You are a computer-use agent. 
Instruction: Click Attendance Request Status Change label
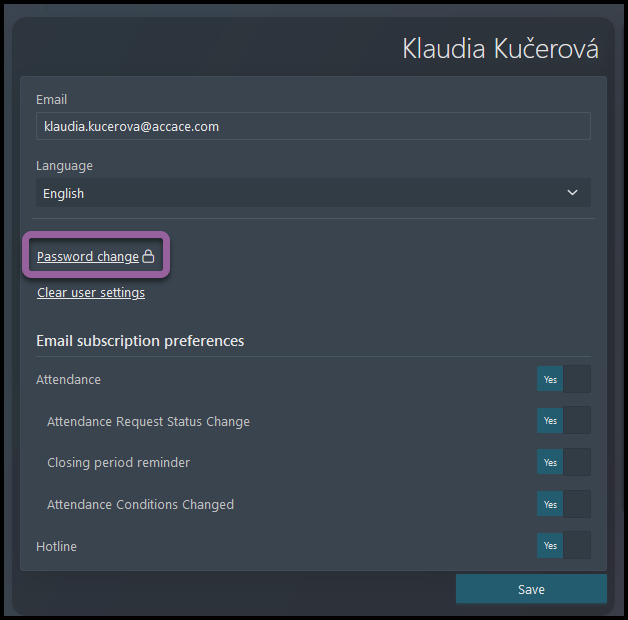click(x=149, y=421)
